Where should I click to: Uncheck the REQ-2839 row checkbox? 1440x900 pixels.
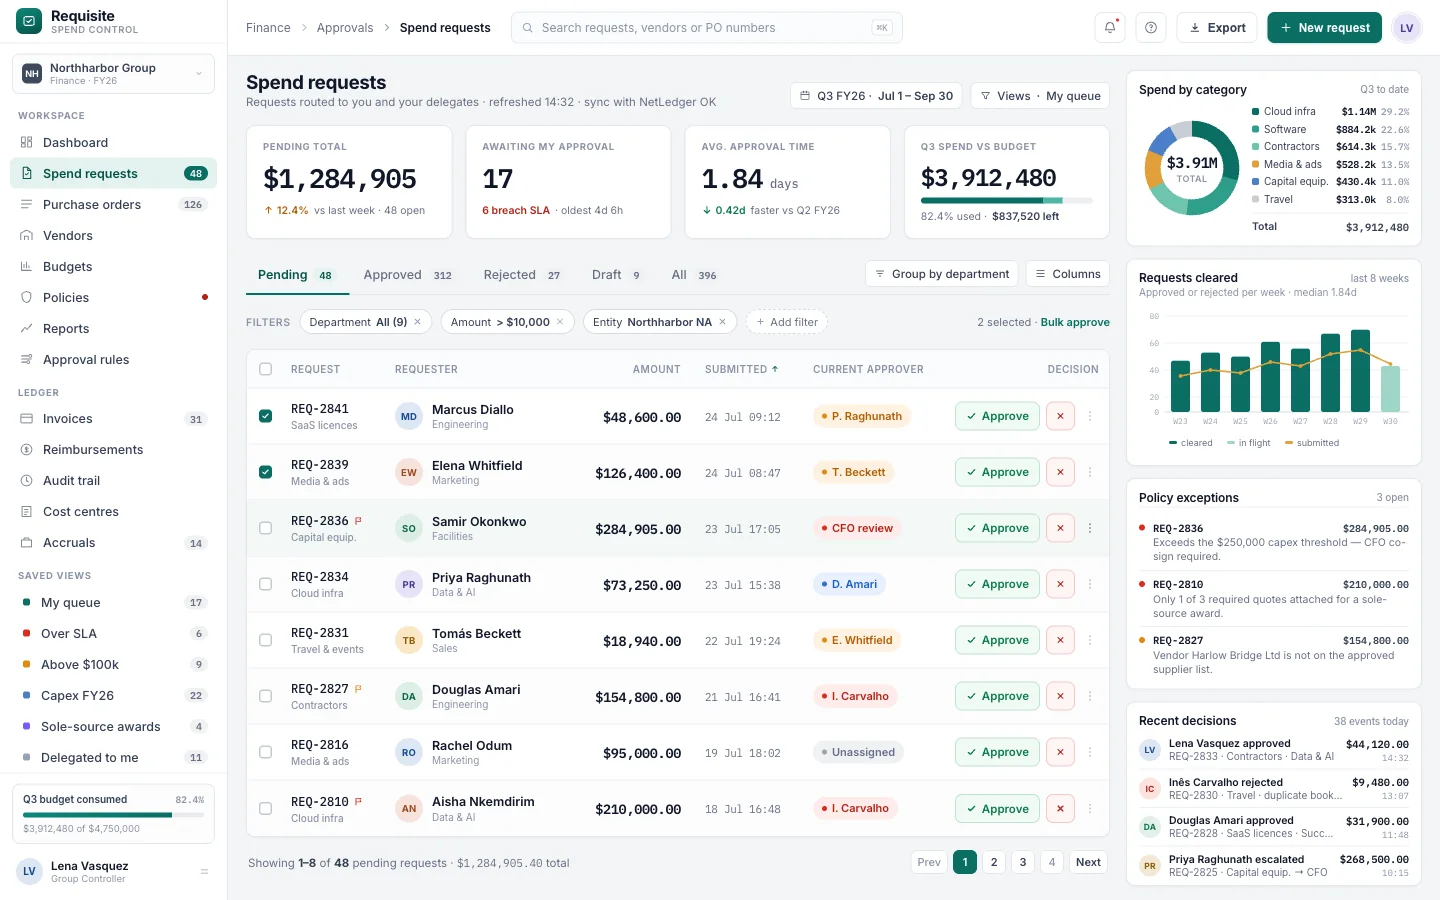(265, 472)
